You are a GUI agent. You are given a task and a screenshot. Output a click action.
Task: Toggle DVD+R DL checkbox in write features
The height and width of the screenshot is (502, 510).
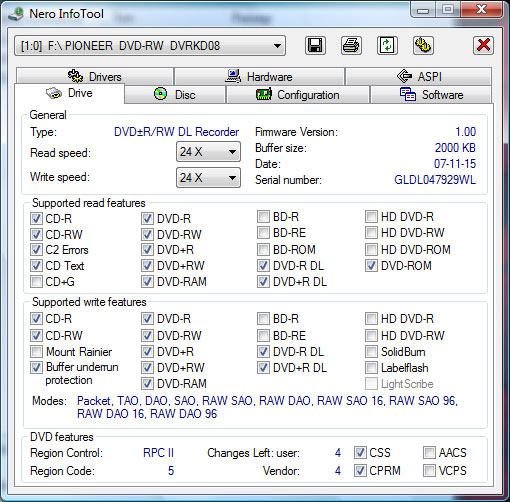263,368
